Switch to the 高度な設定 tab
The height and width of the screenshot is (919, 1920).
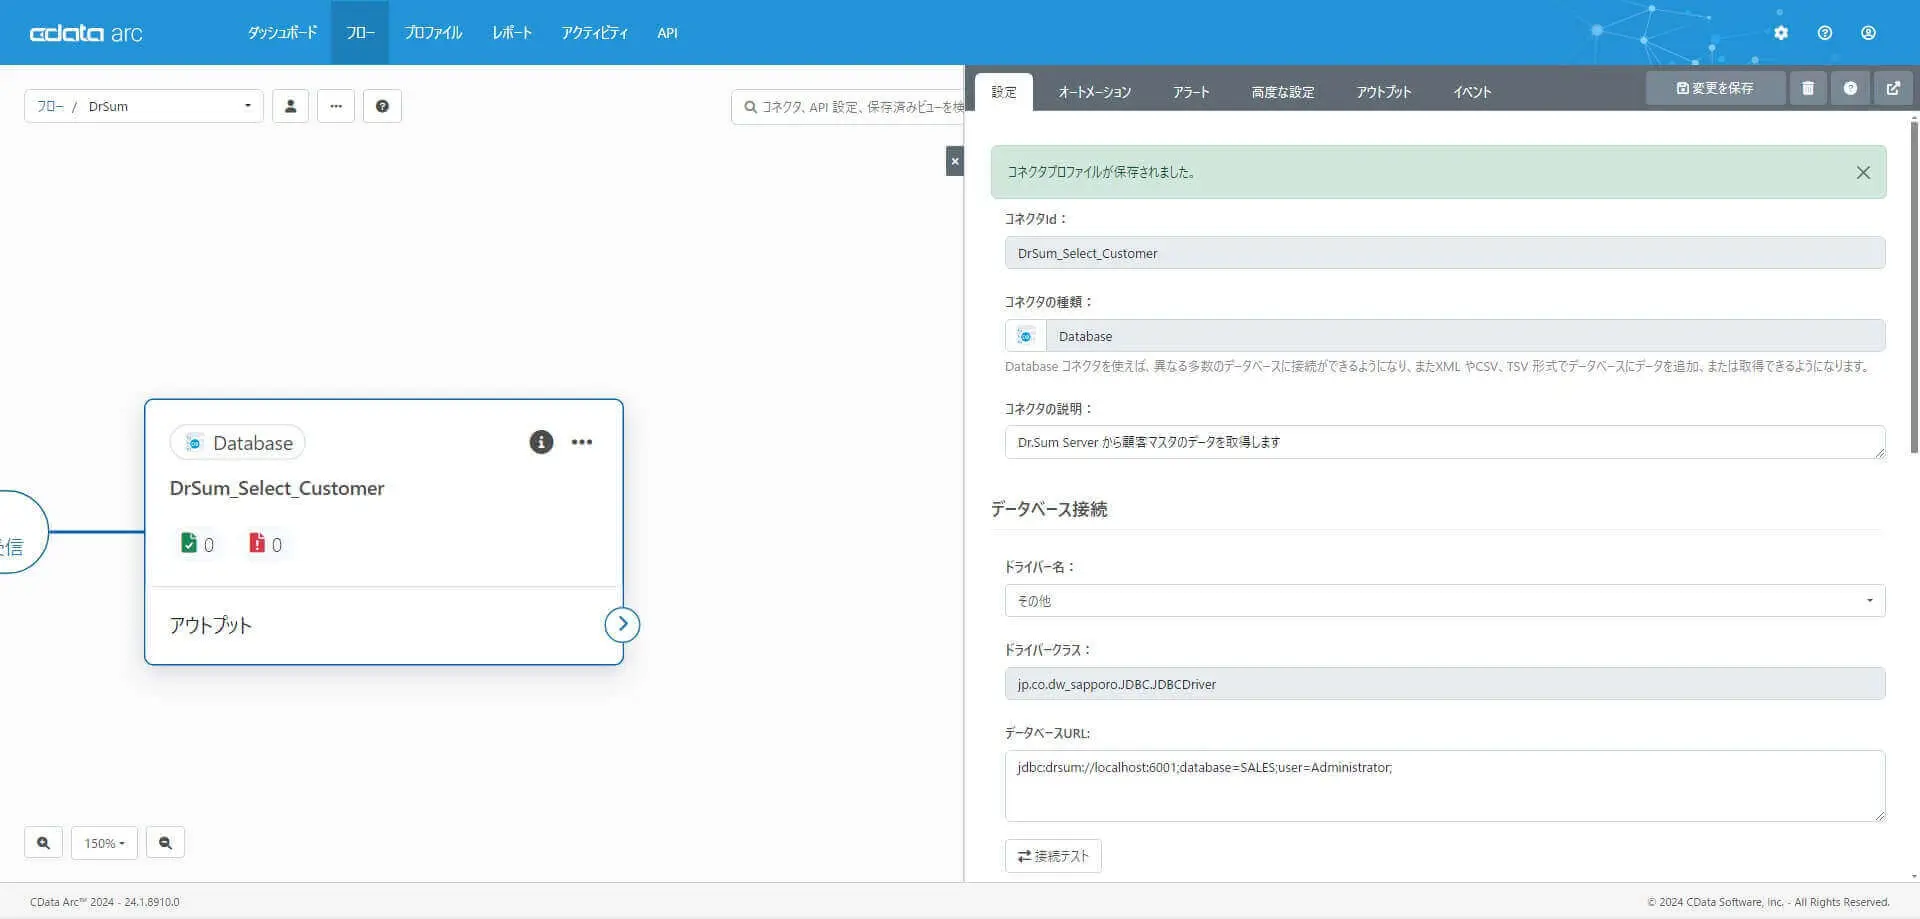click(1283, 92)
